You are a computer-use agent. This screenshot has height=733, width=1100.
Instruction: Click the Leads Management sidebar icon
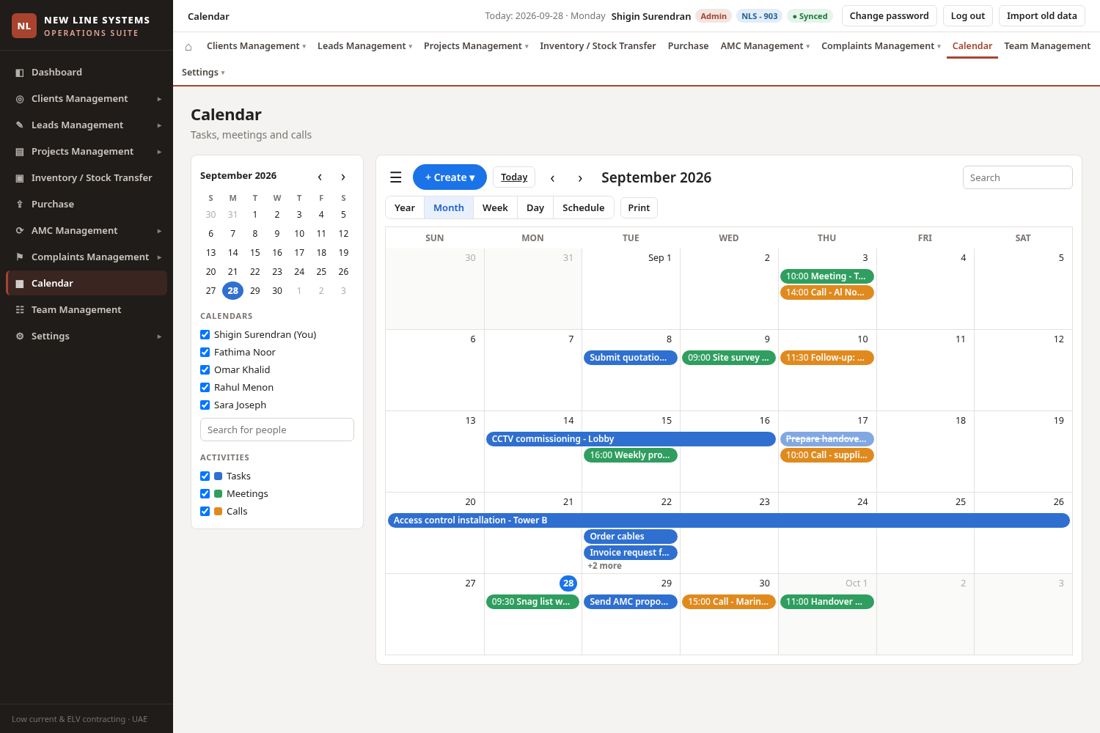[x=20, y=125]
